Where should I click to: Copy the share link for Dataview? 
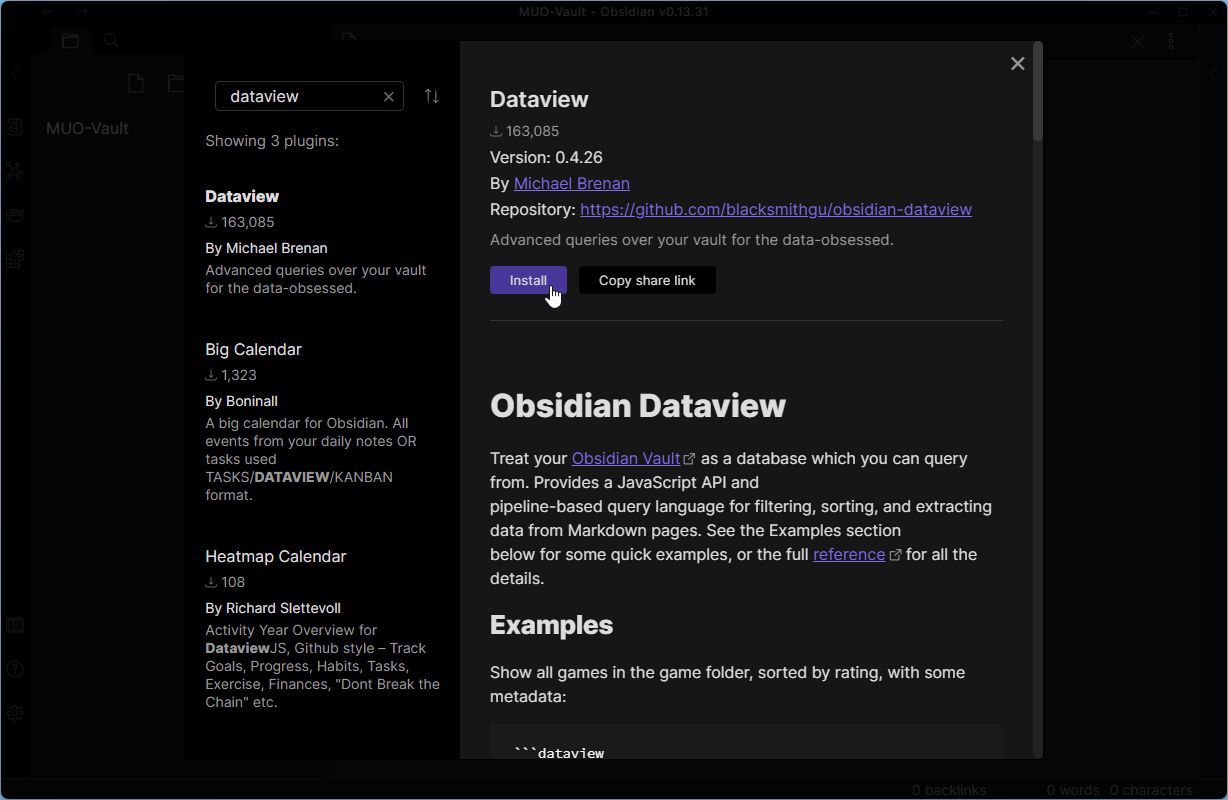point(646,280)
